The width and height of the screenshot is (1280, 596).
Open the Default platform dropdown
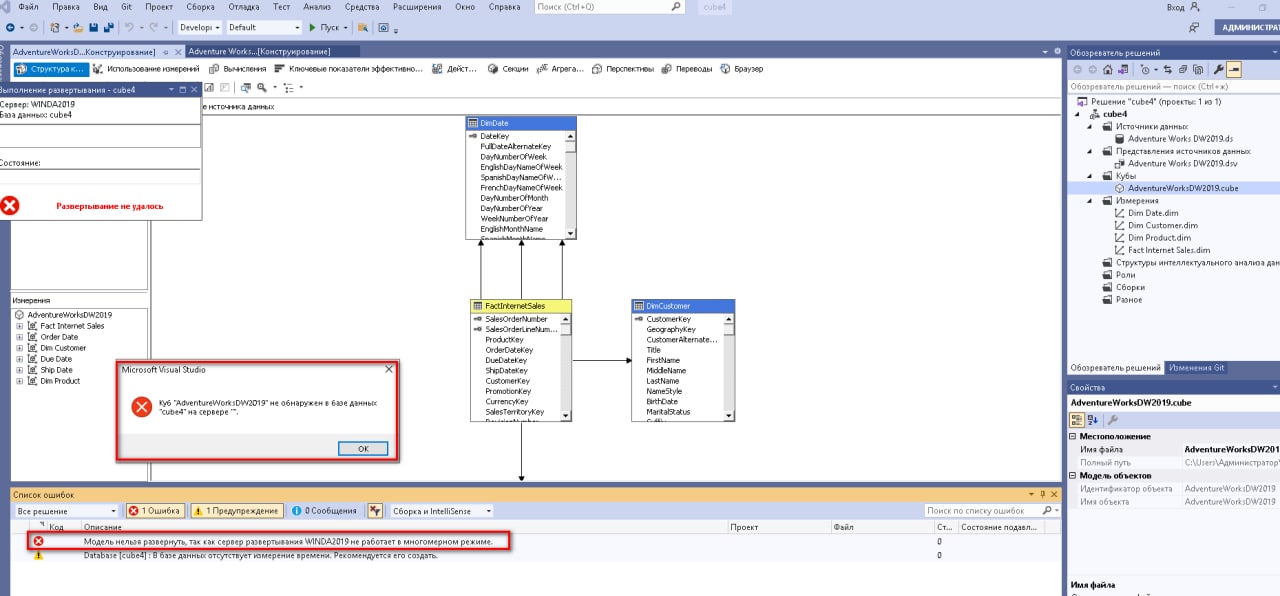[264, 28]
